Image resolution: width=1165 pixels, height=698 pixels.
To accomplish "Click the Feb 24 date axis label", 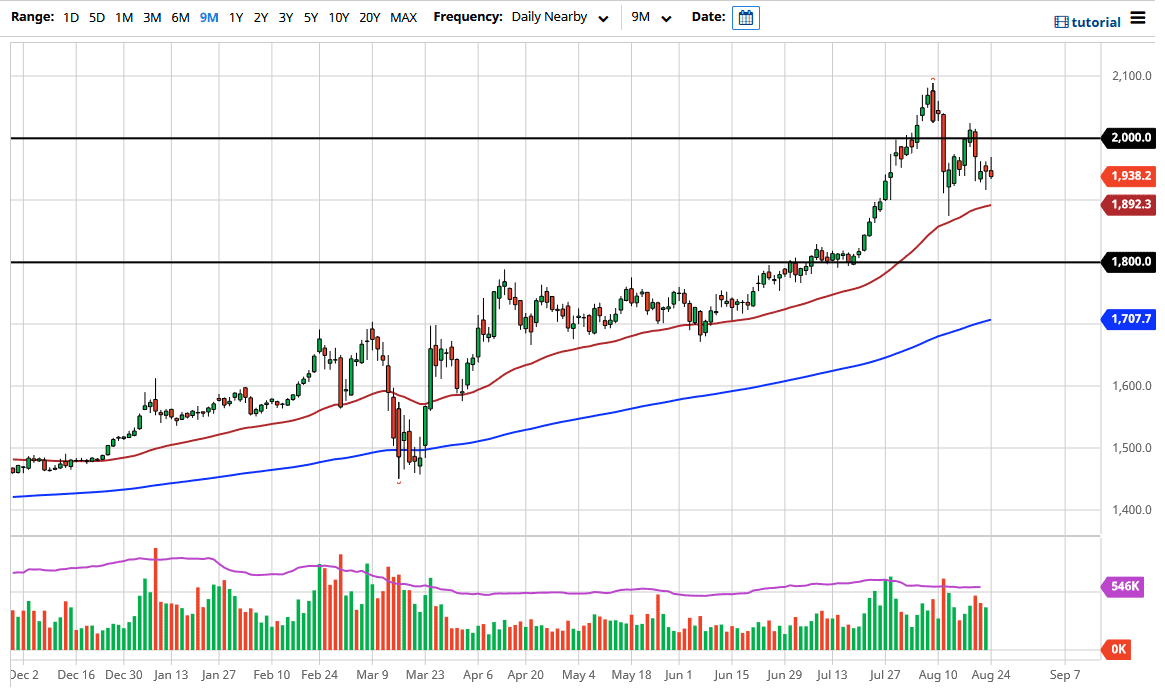I will coord(319,675).
